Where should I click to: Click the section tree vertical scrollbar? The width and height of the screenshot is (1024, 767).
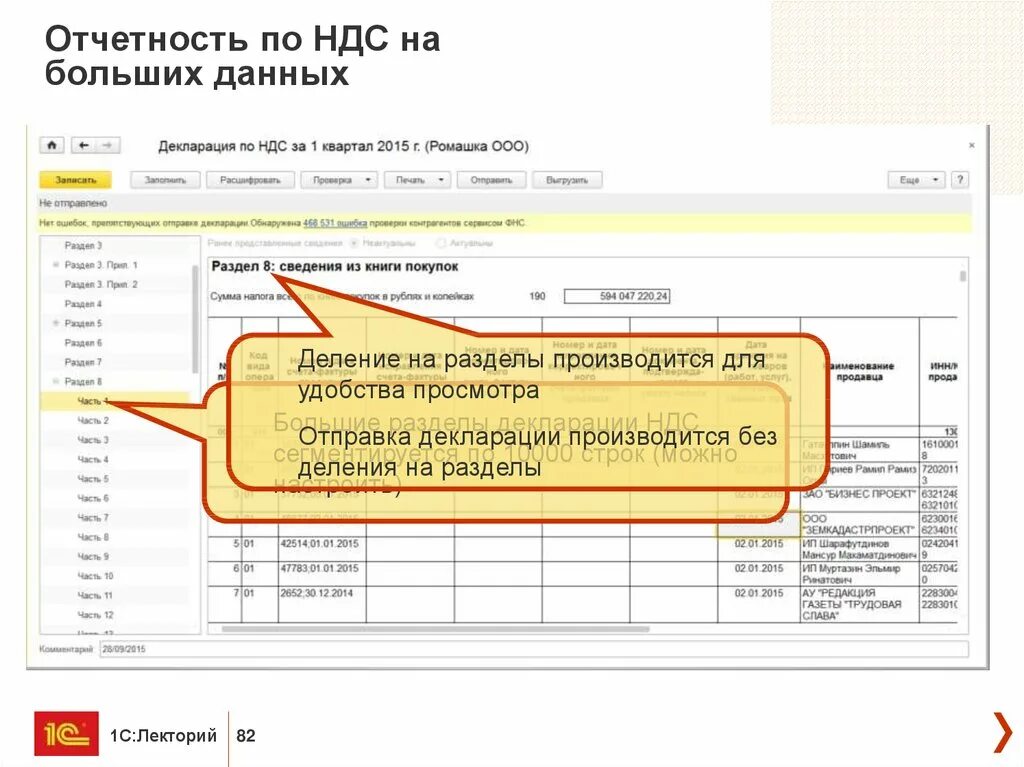(195, 319)
